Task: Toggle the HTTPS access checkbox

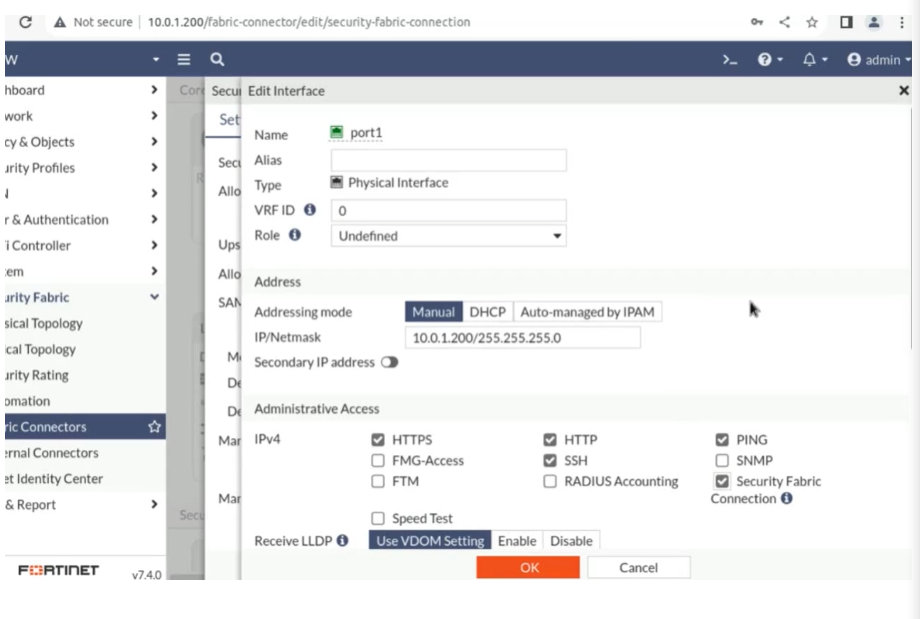Action: pos(378,439)
